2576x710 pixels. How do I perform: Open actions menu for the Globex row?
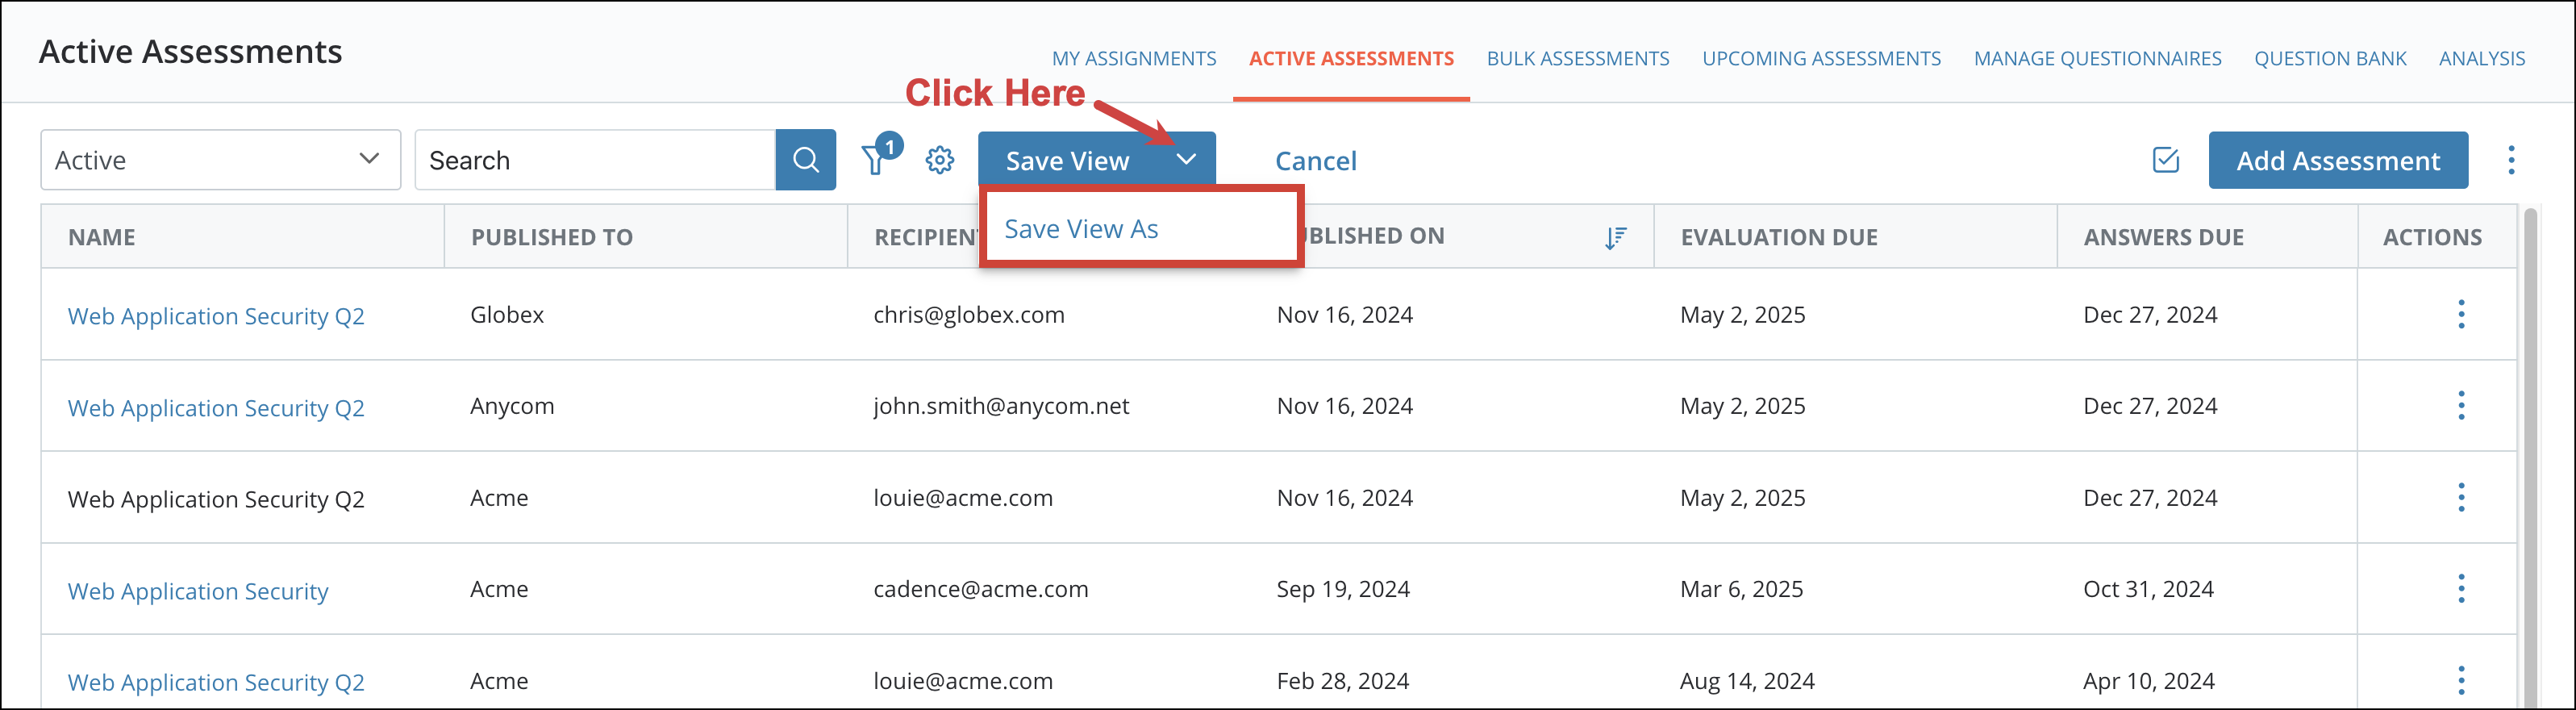coord(2460,315)
